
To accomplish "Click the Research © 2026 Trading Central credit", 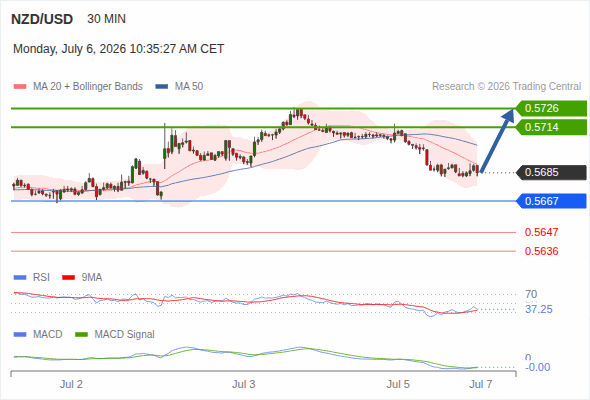I will tap(506, 87).
